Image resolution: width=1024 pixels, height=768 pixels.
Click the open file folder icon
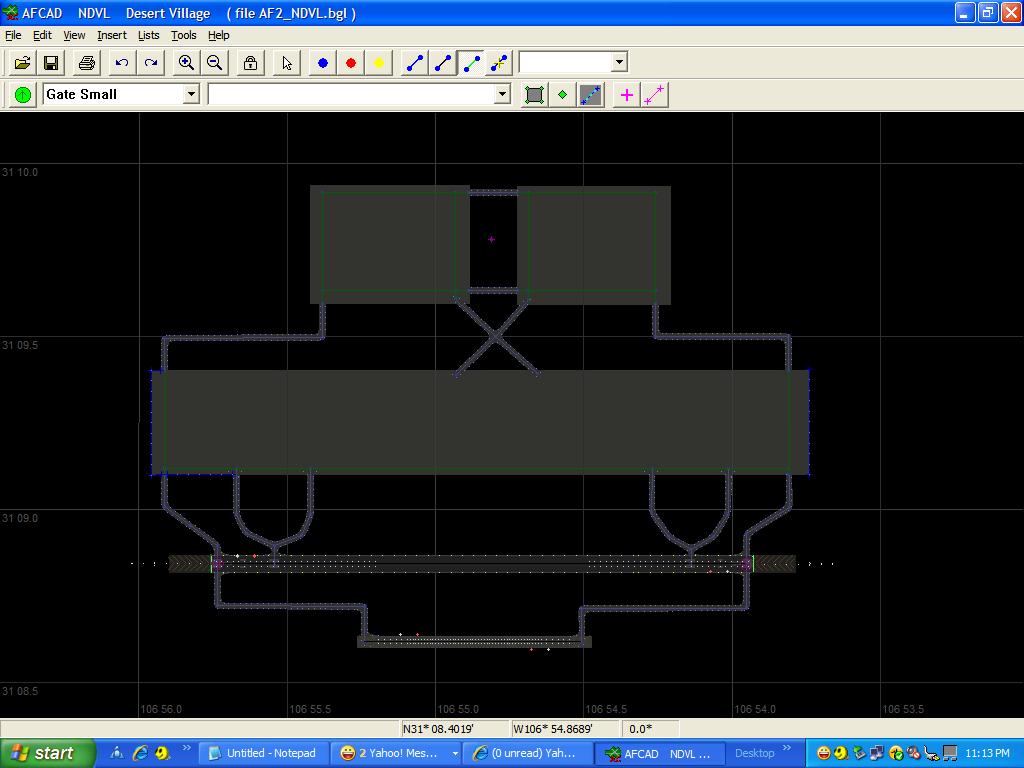tap(22, 63)
